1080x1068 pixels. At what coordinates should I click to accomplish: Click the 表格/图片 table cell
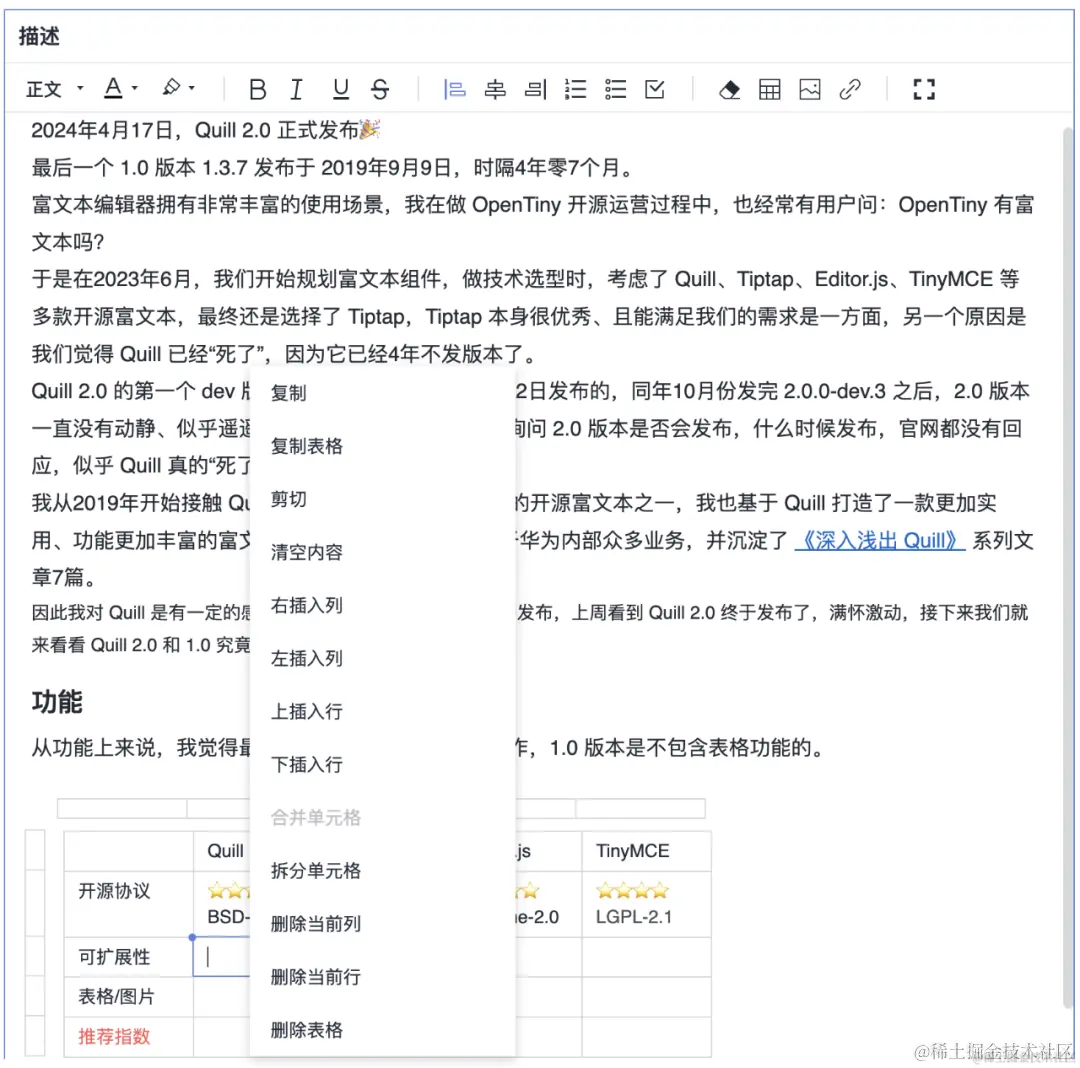point(129,996)
